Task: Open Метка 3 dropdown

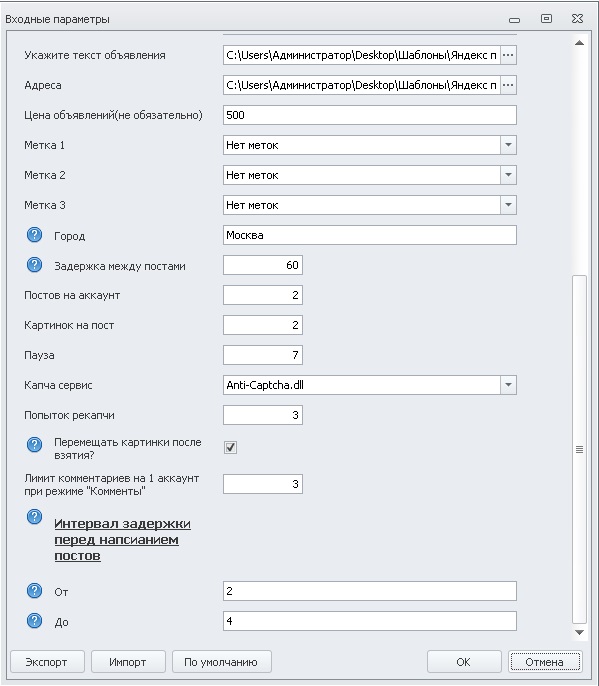Action: (x=508, y=205)
